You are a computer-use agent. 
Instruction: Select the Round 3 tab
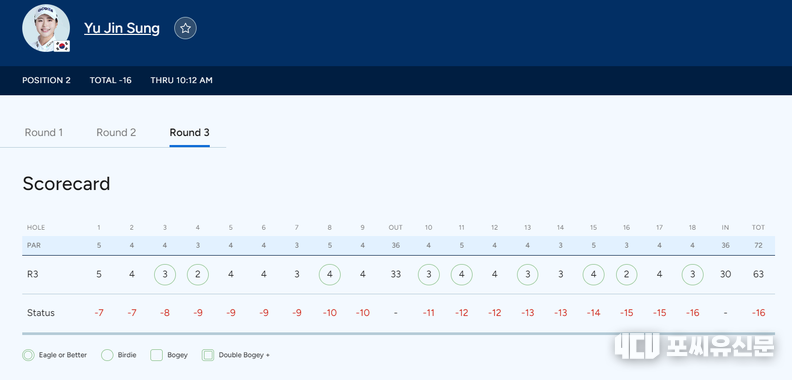pos(189,132)
